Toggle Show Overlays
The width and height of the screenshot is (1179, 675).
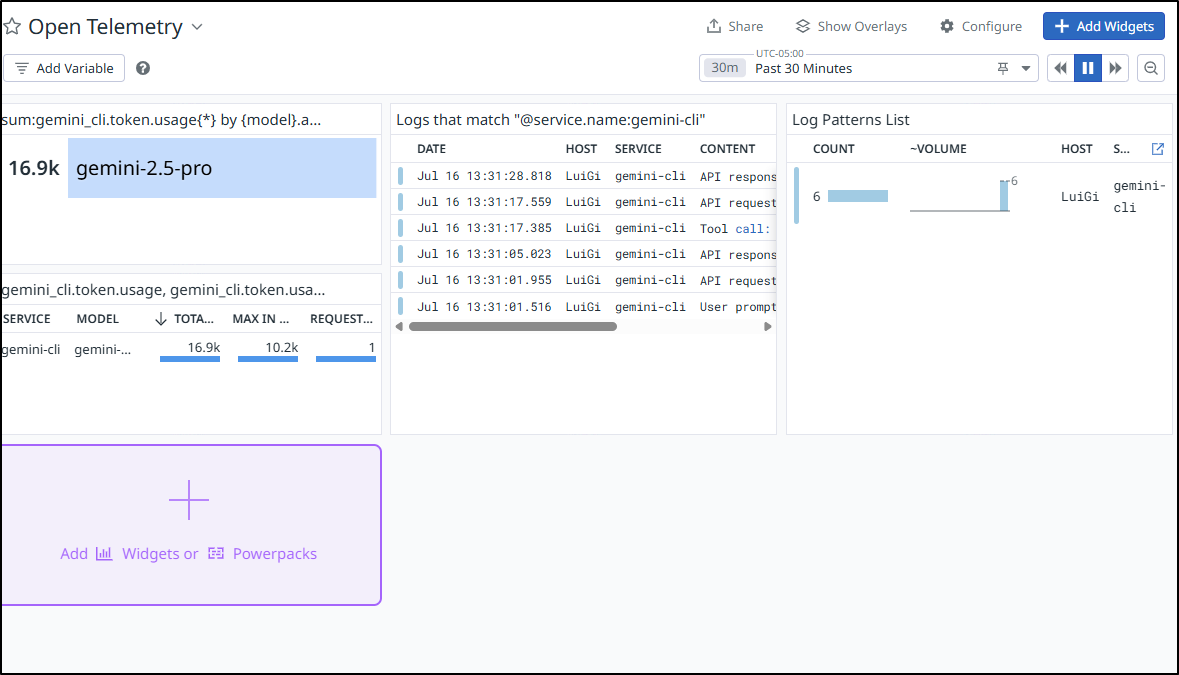851,26
